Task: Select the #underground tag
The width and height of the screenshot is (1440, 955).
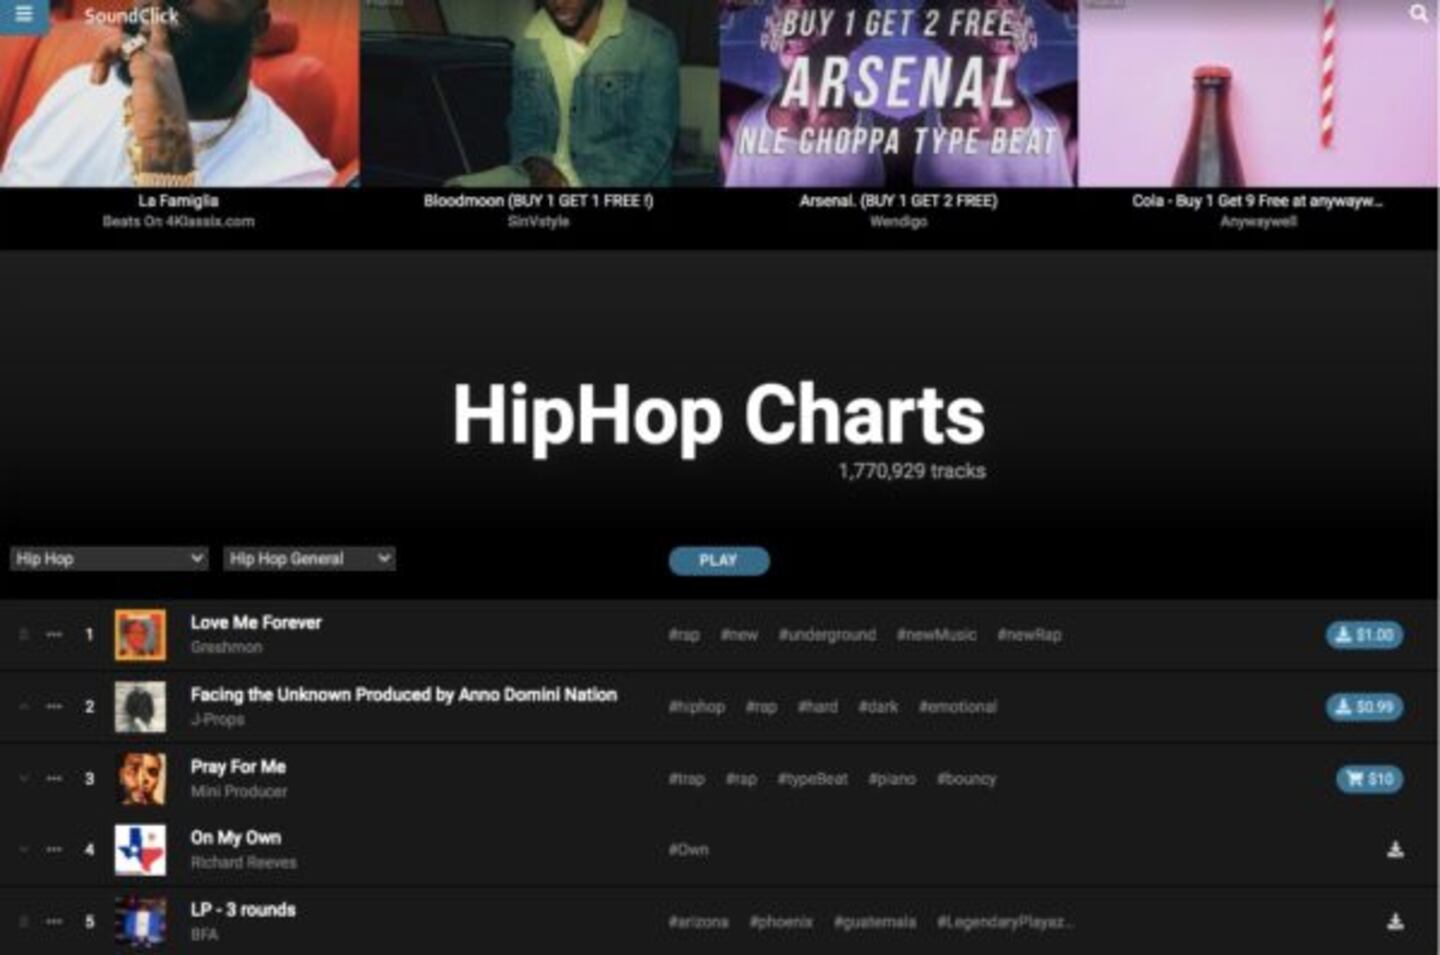Action: point(827,635)
